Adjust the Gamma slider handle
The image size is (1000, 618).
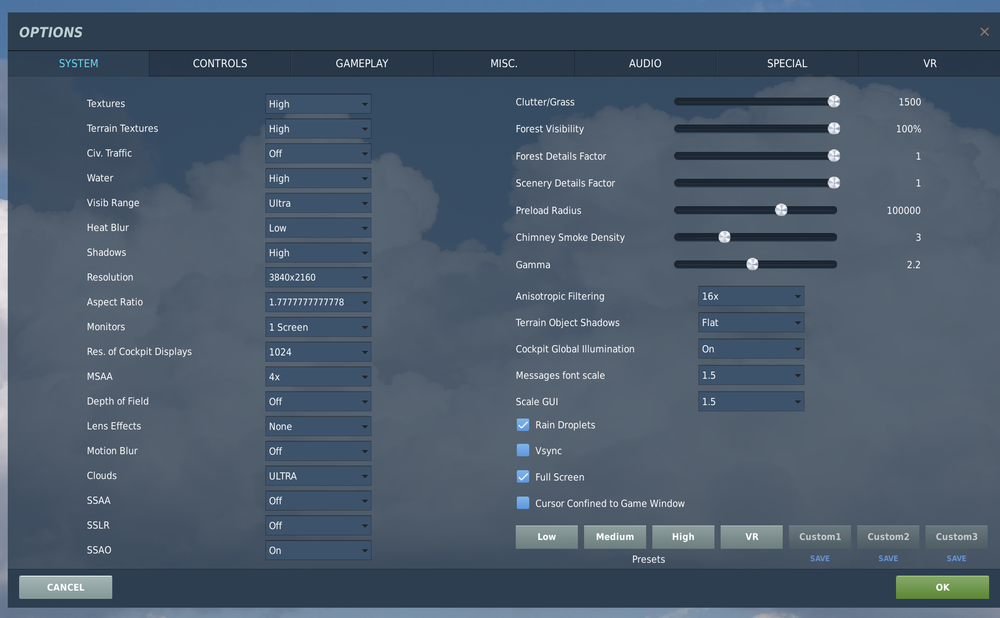(751, 264)
